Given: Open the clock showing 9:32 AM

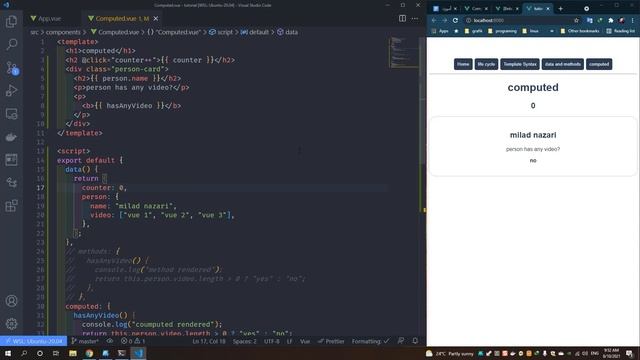Looking at the screenshot, I should [x=611, y=353].
